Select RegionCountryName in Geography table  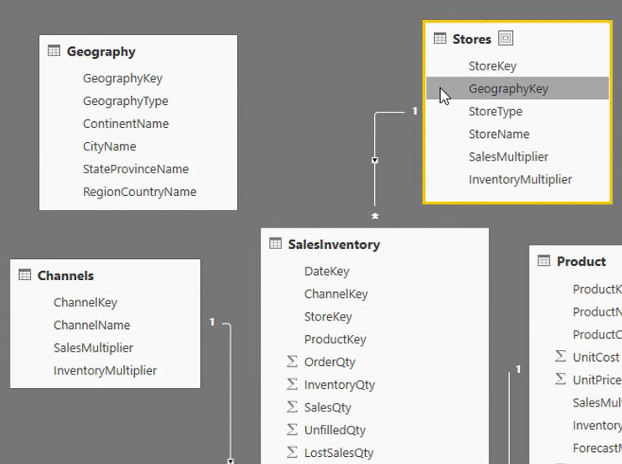[138, 192]
